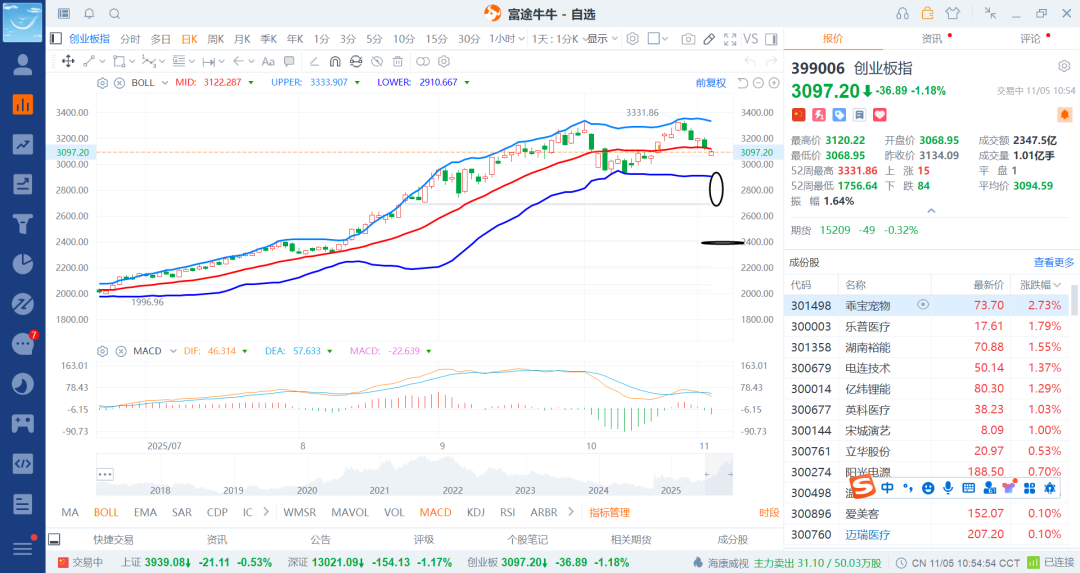1080x573 pixels.
Task: Show more indicators after ARBR
Action: point(570,512)
